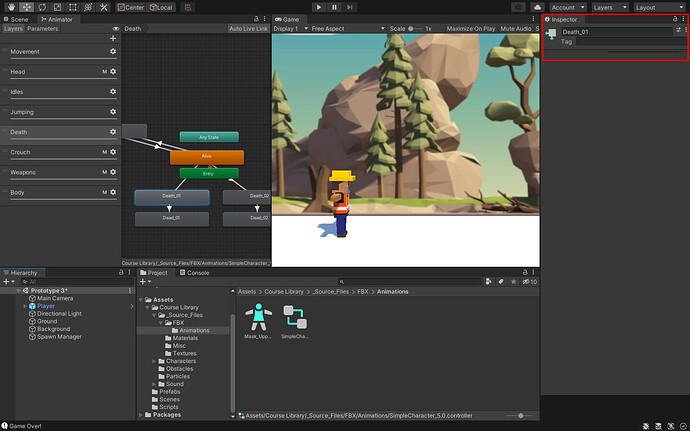Open cloud services icon
Viewport: 690px width, 431px height.
[537, 7]
